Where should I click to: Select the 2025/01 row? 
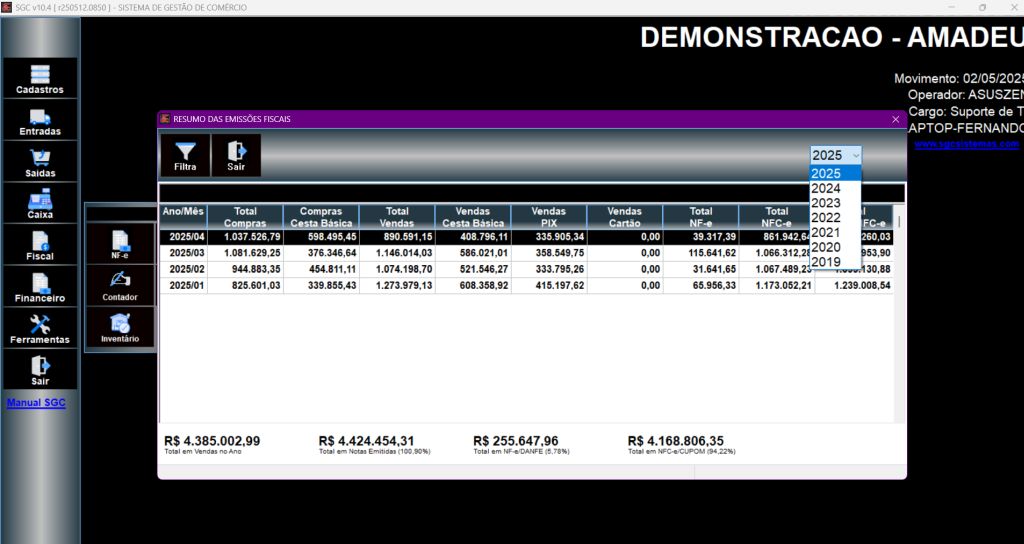coord(526,285)
